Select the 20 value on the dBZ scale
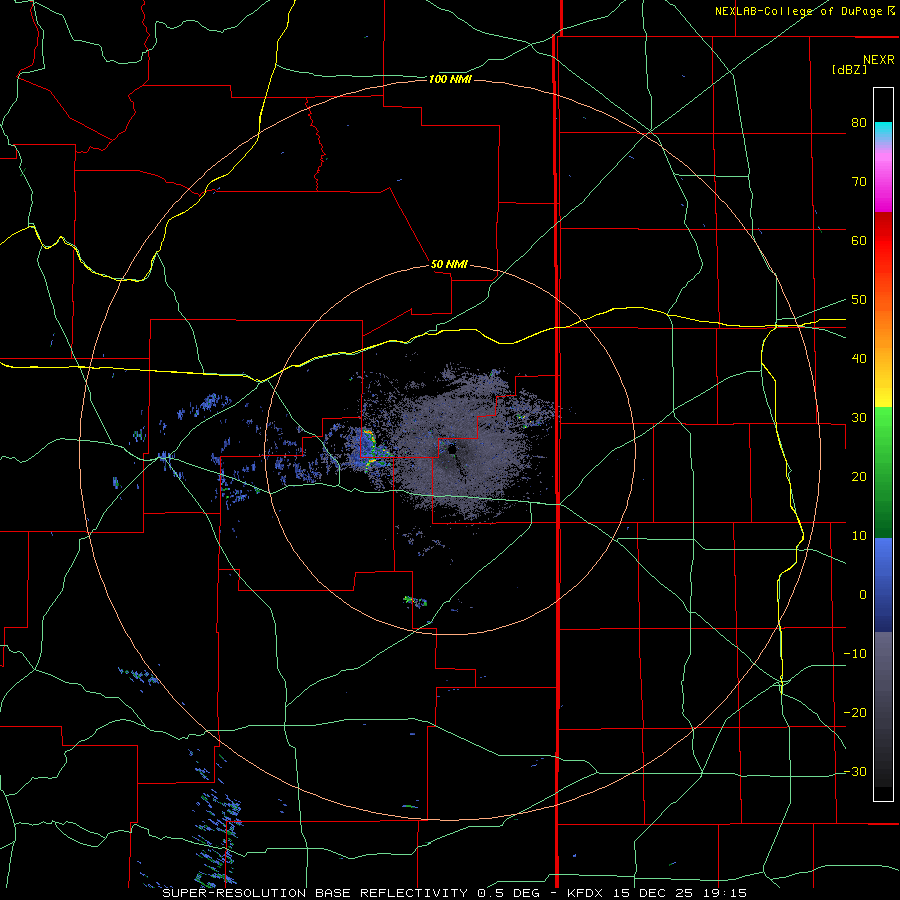This screenshot has height=900, width=900. [859, 476]
